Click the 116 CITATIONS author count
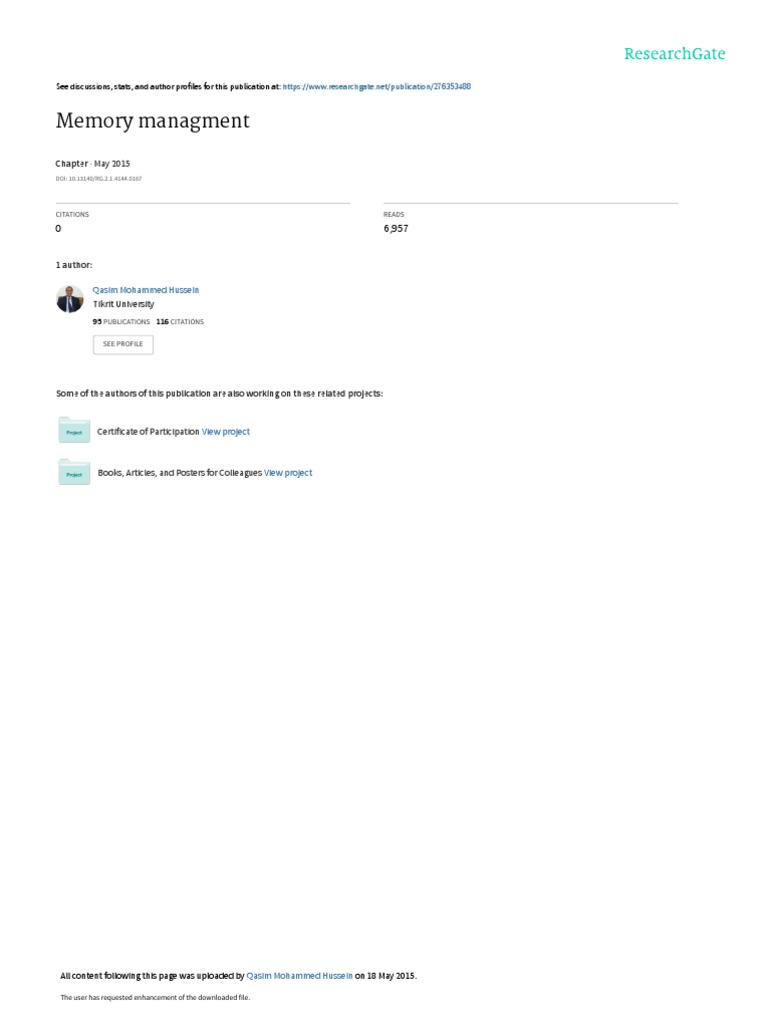The height and width of the screenshot is (1024, 768). 180,321
